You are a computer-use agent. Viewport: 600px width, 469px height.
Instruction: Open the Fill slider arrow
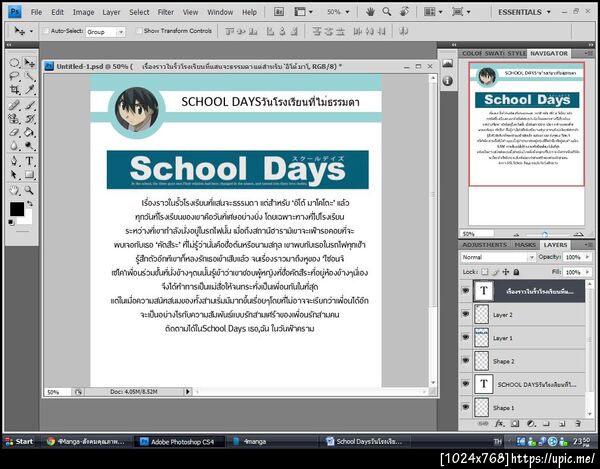(588, 272)
